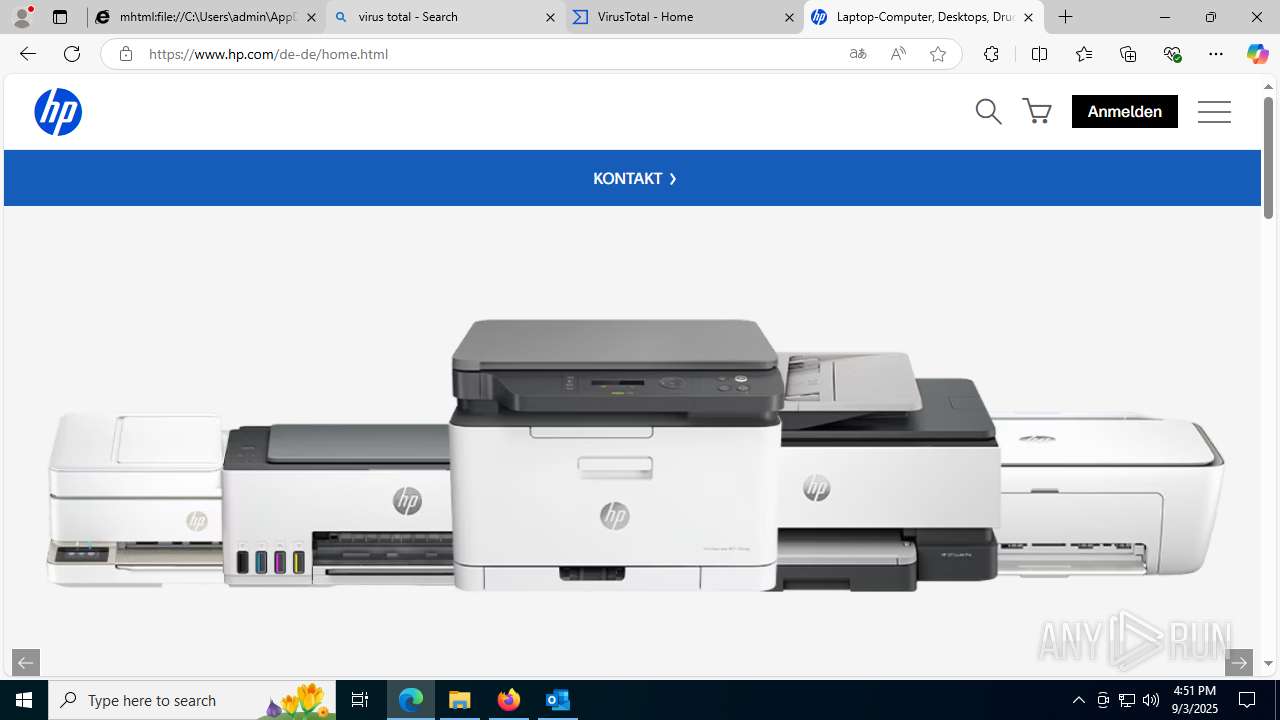
Task: Open Browser essentials
Action: coord(1172,54)
